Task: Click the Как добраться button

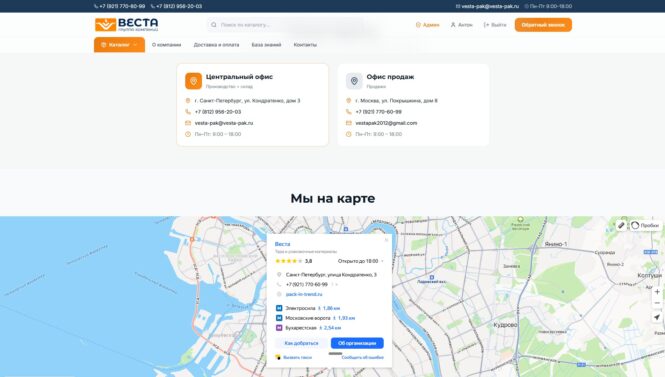Action: point(301,343)
